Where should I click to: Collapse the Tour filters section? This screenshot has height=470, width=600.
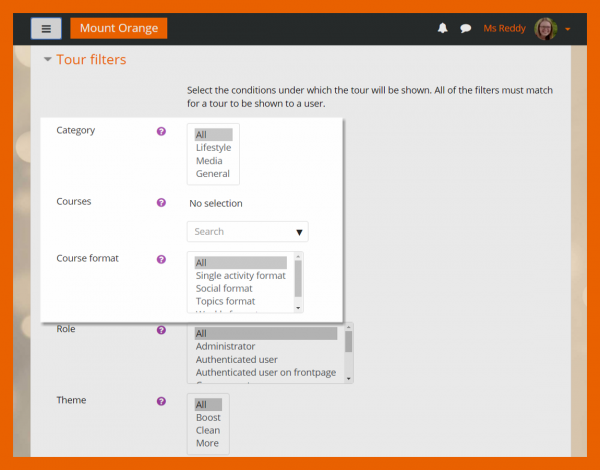47,59
